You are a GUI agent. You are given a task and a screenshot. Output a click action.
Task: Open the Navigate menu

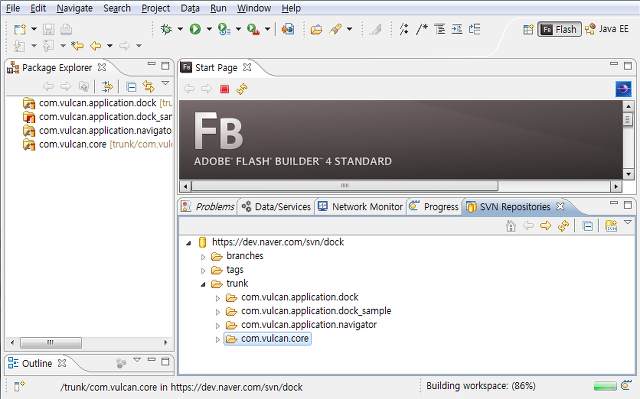point(74,8)
